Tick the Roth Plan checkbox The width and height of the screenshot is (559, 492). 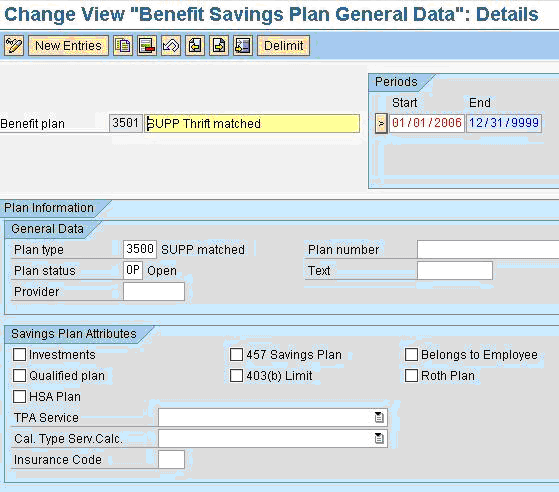pos(411,375)
